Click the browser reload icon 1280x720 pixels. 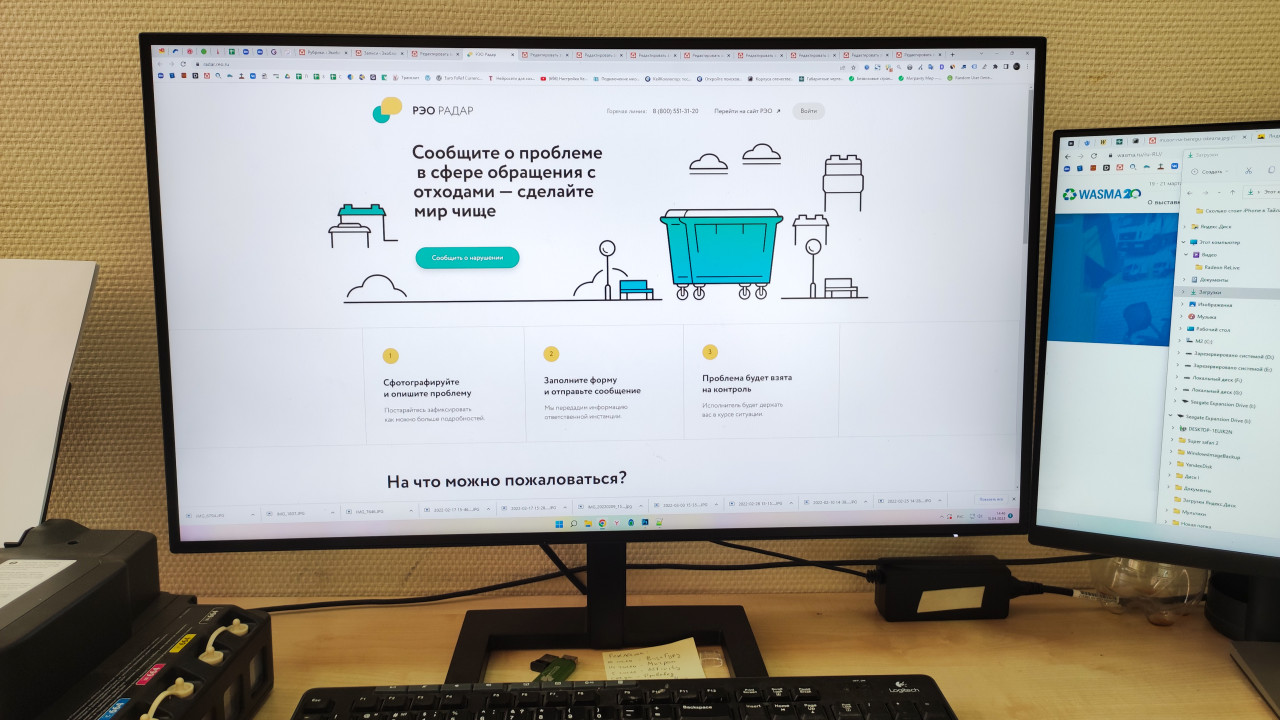click(183, 64)
